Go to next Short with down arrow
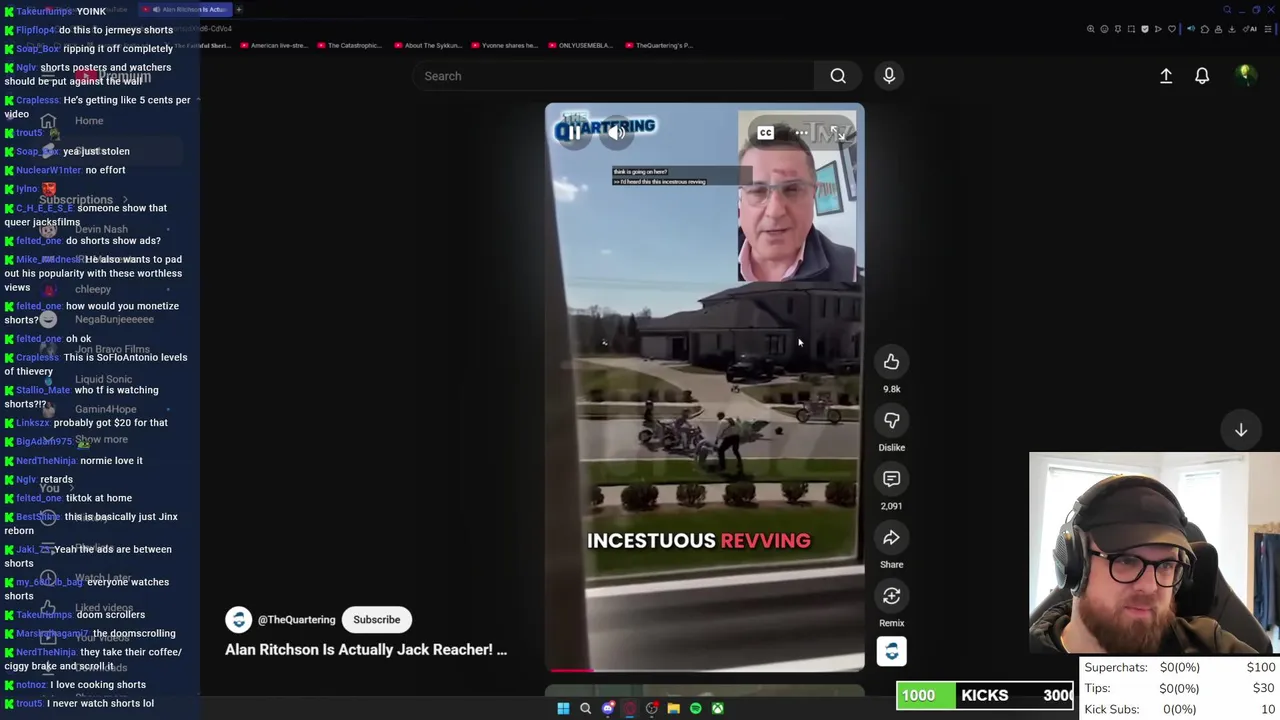 (x=1241, y=430)
